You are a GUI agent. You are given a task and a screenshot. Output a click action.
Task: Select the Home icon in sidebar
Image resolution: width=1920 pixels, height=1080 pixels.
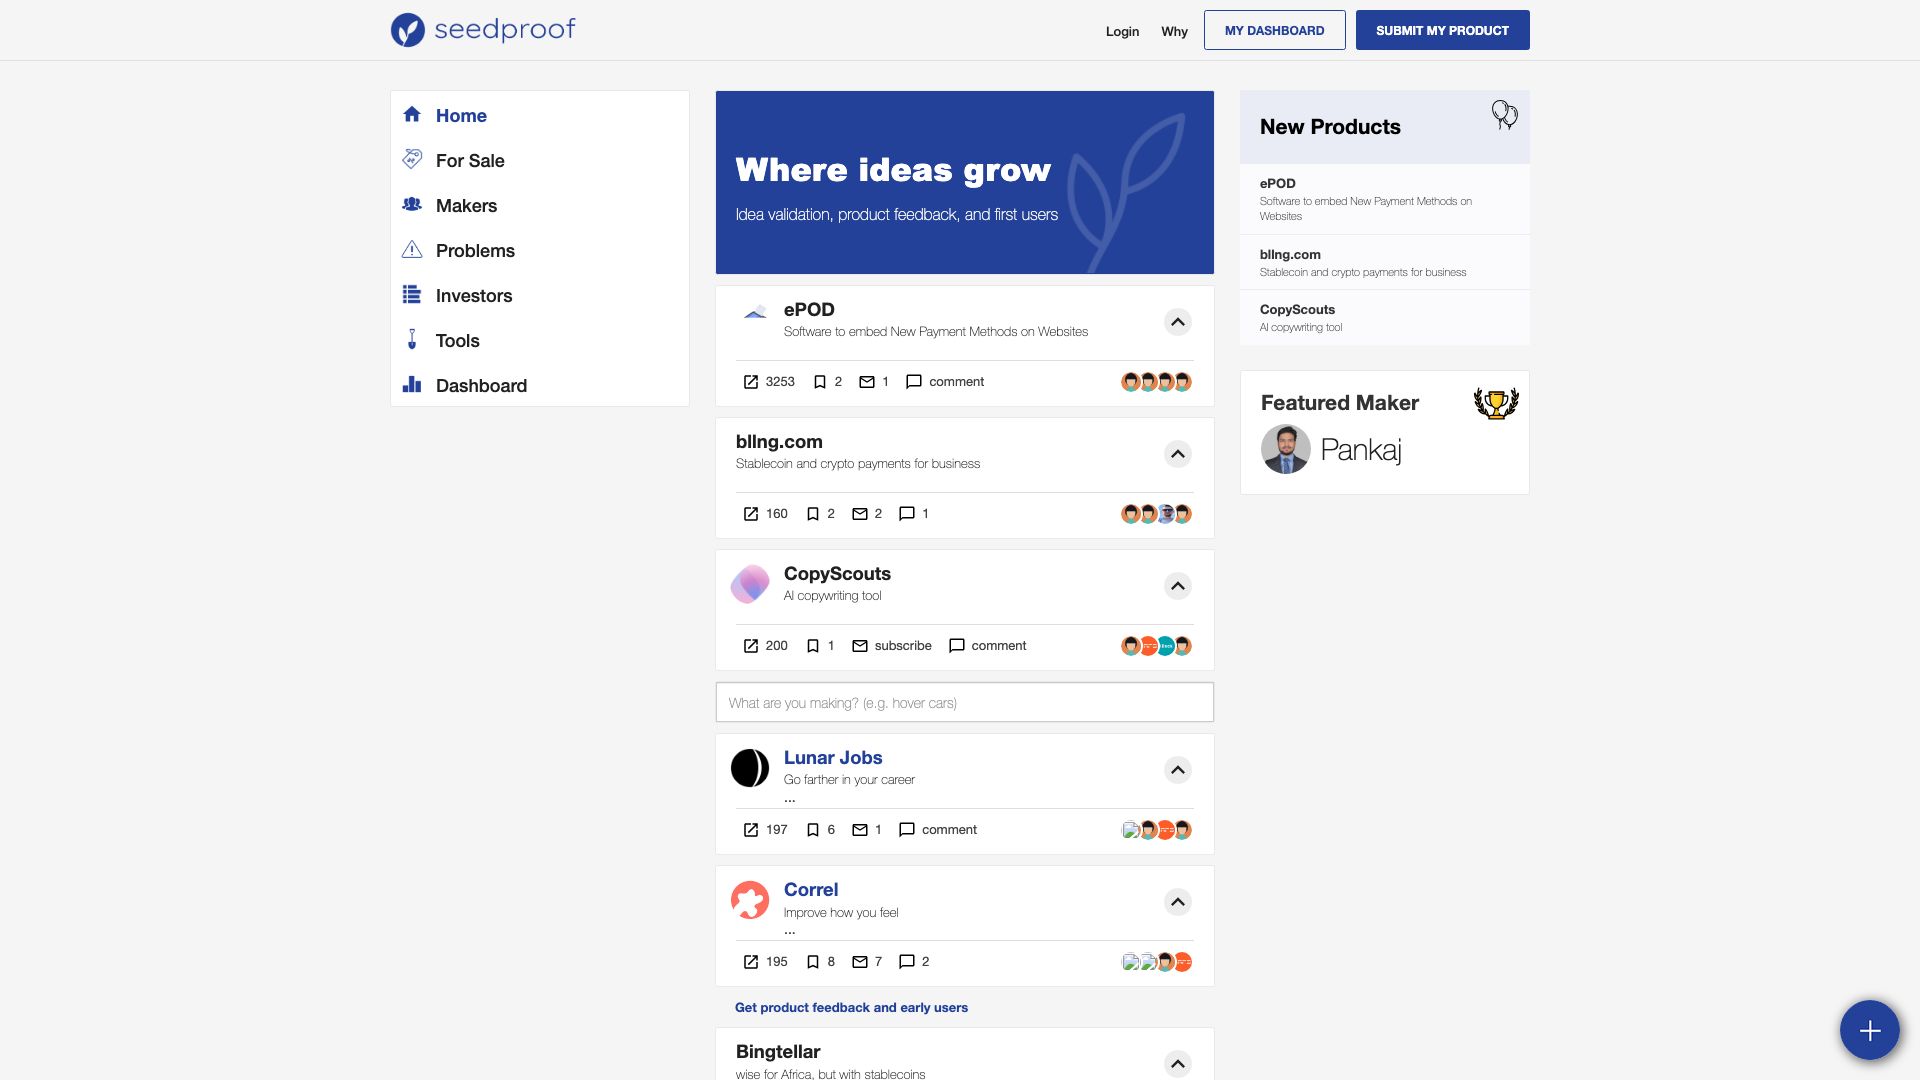tap(412, 114)
